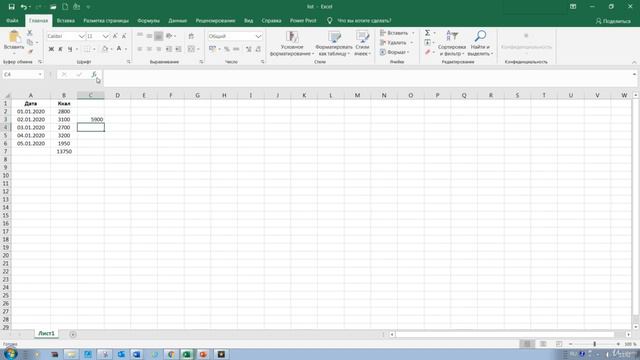The image size is (640, 360).
Task: Click the Open folder icon in quick access toolbar
Action: (53, 7)
